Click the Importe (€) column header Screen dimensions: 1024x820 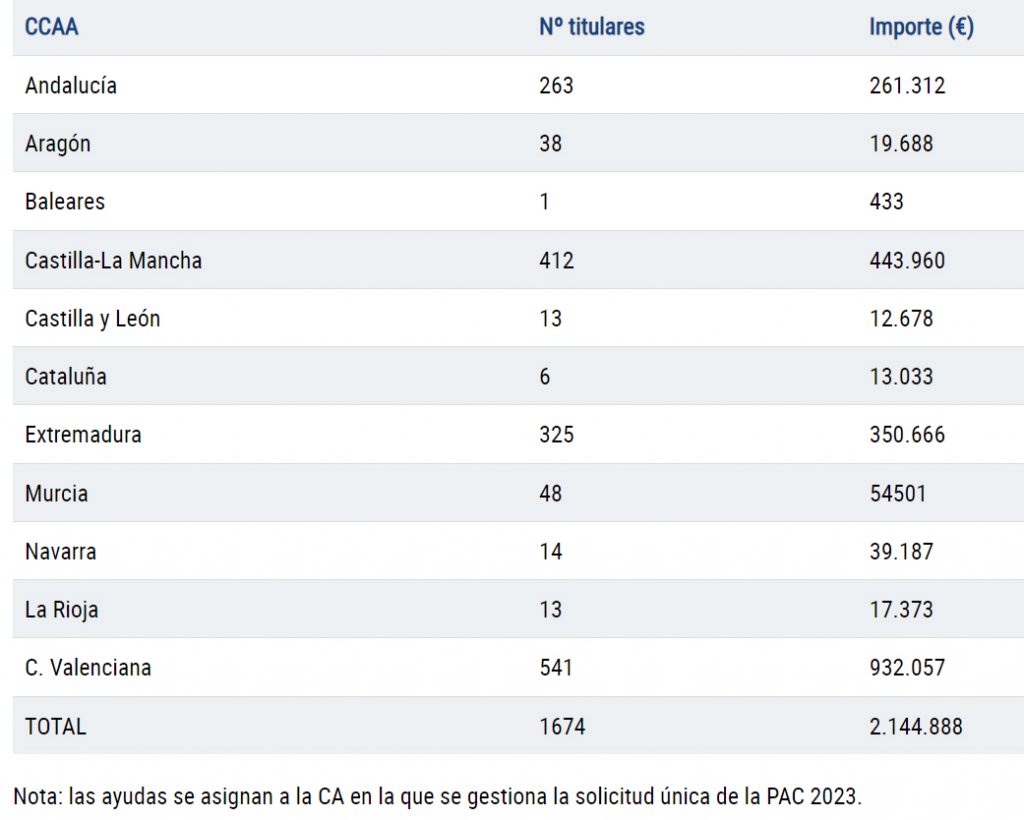[x=921, y=27]
